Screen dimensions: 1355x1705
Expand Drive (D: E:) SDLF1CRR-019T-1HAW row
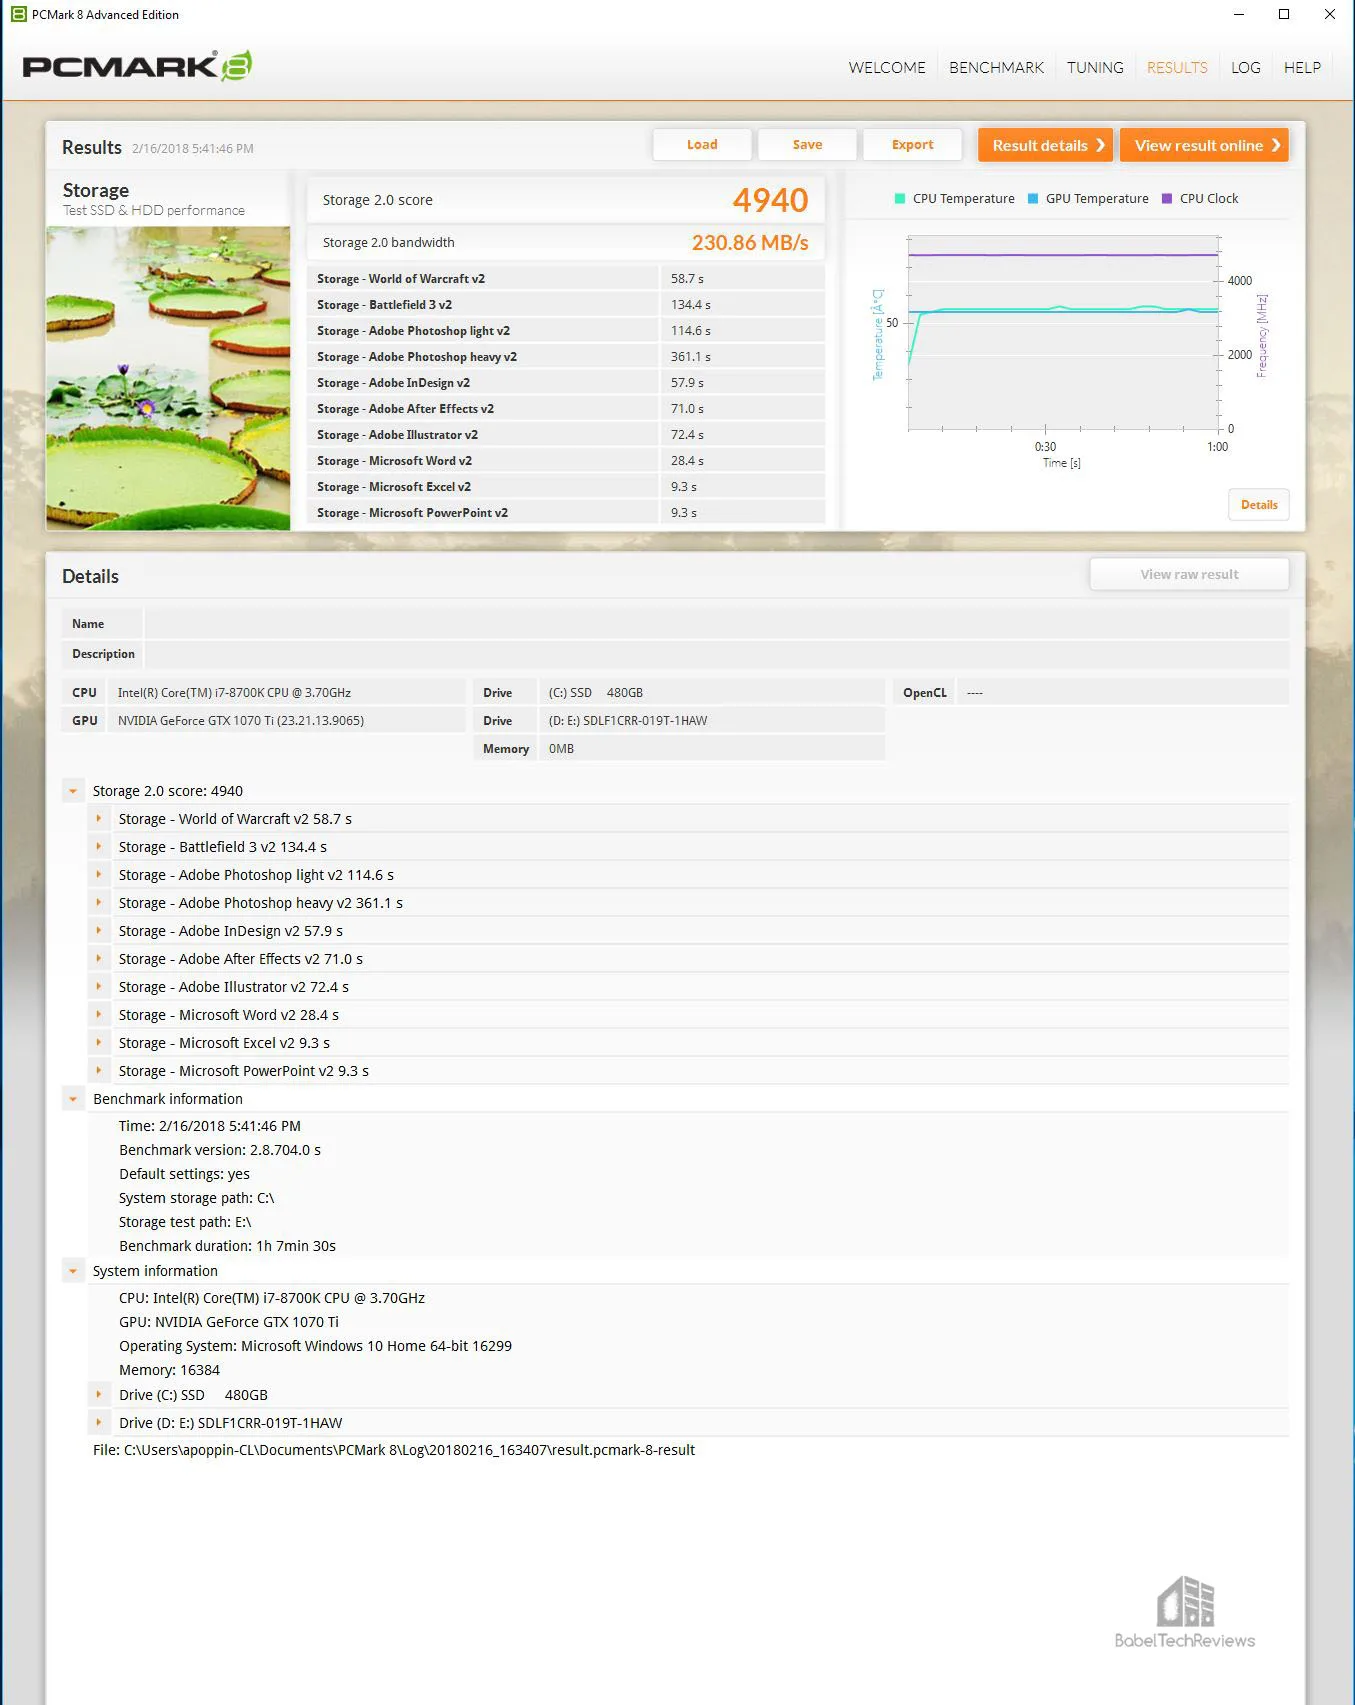tap(99, 1423)
